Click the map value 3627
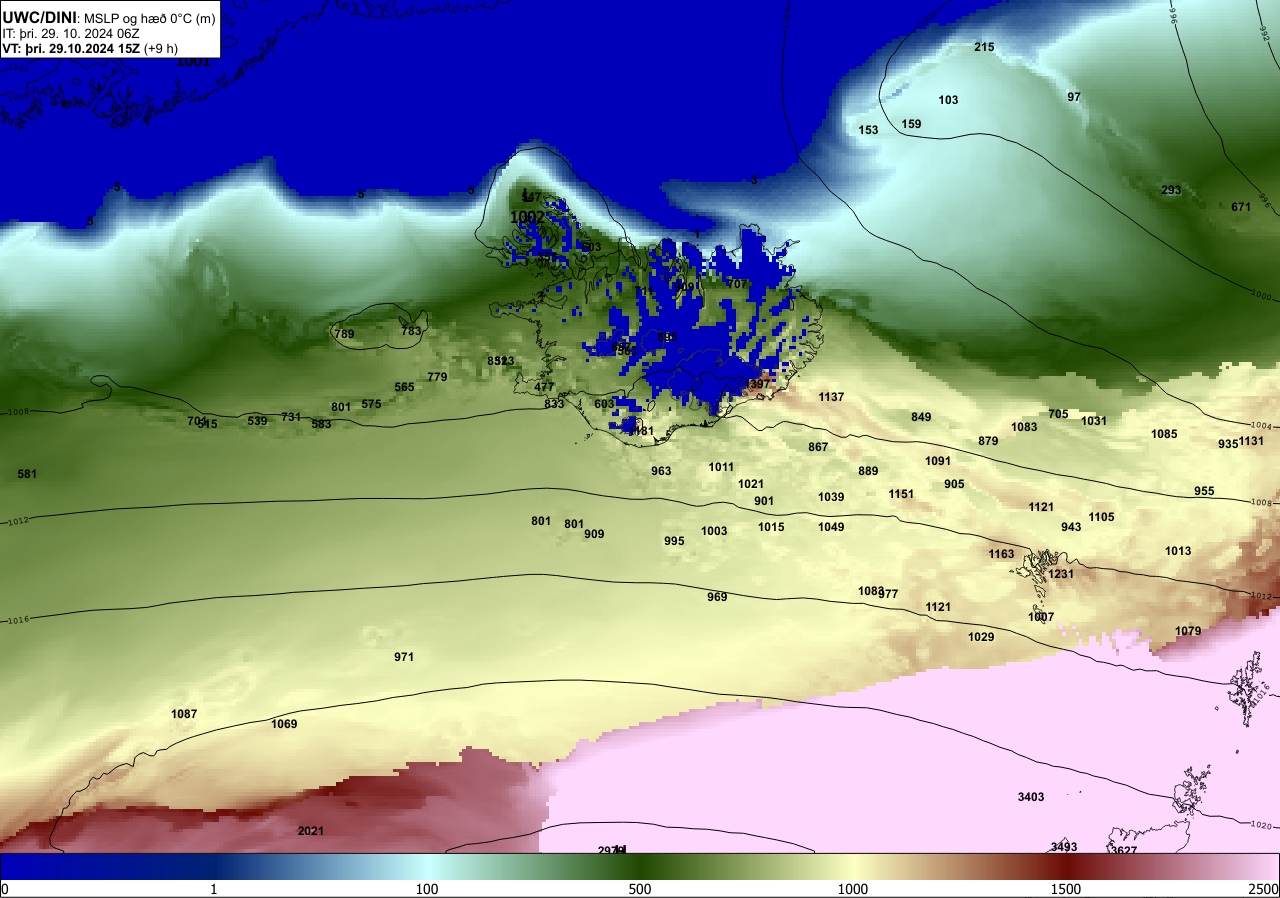 tap(1124, 851)
